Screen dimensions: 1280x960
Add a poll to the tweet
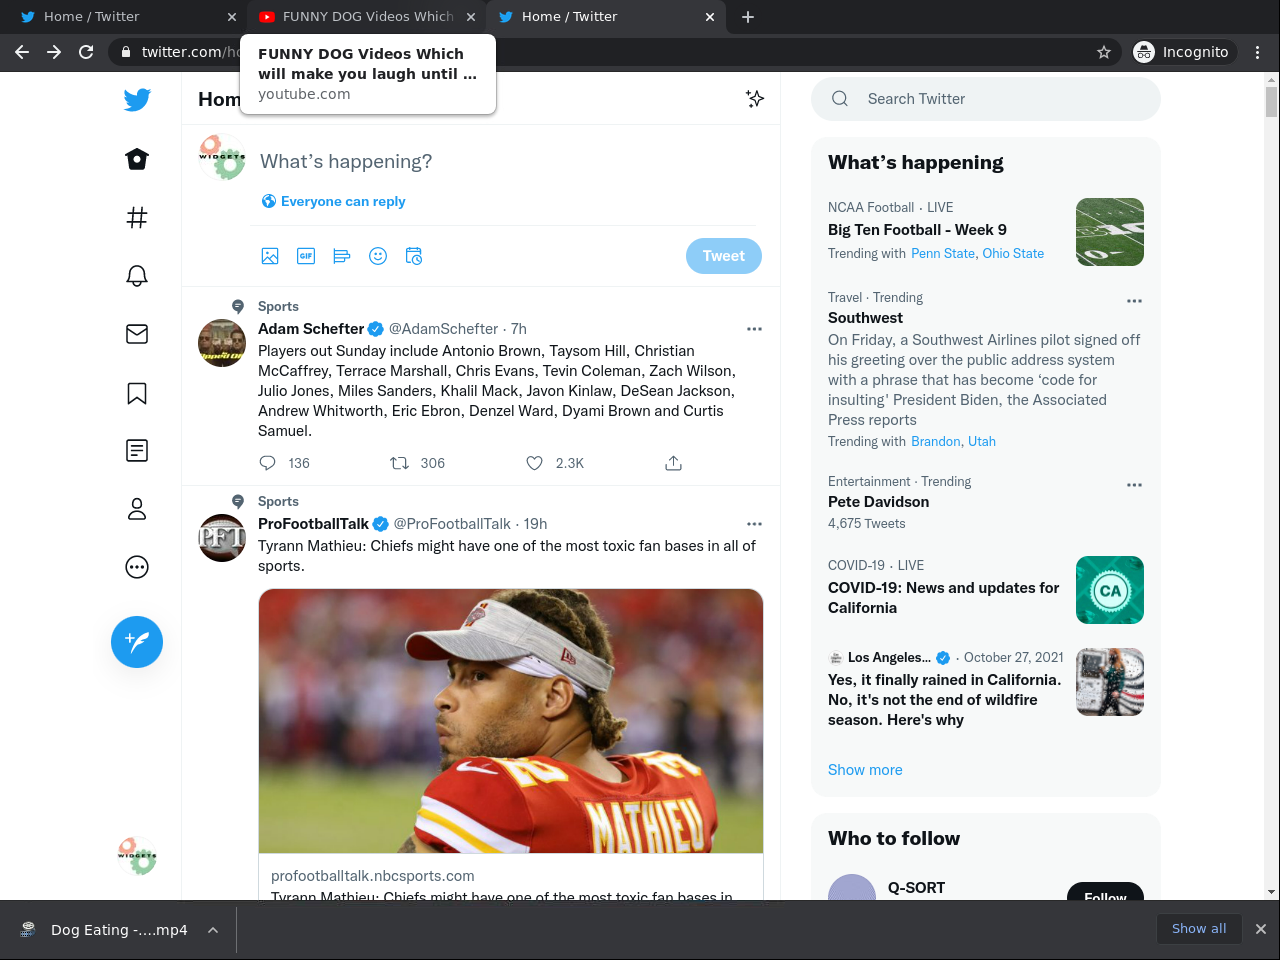click(x=342, y=256)
